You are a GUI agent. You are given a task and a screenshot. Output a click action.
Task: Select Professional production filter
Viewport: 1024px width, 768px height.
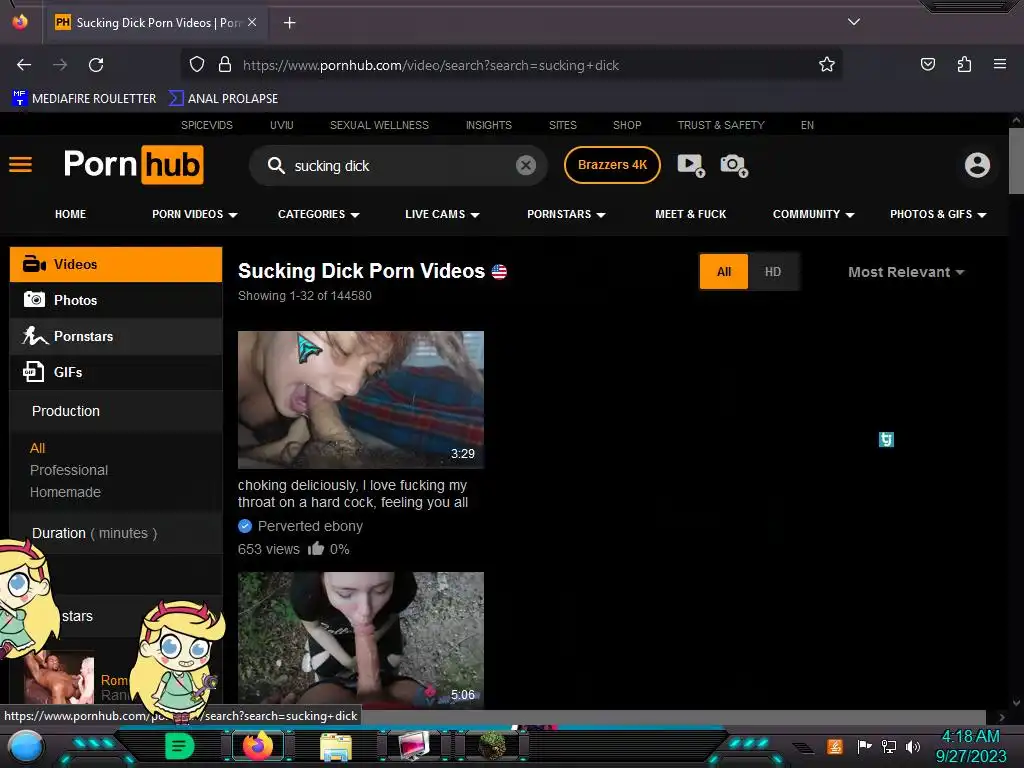(x=69, y=470)
